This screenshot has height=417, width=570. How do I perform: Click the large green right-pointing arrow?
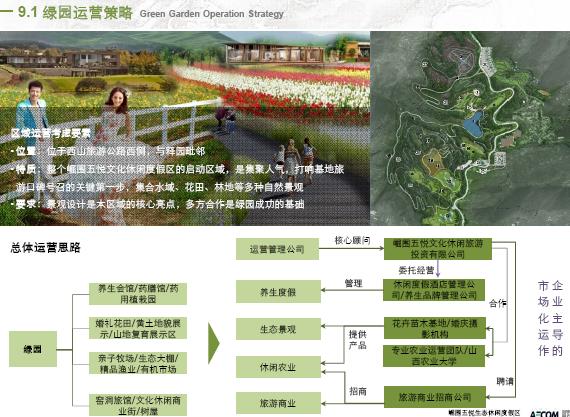(213, 343)
